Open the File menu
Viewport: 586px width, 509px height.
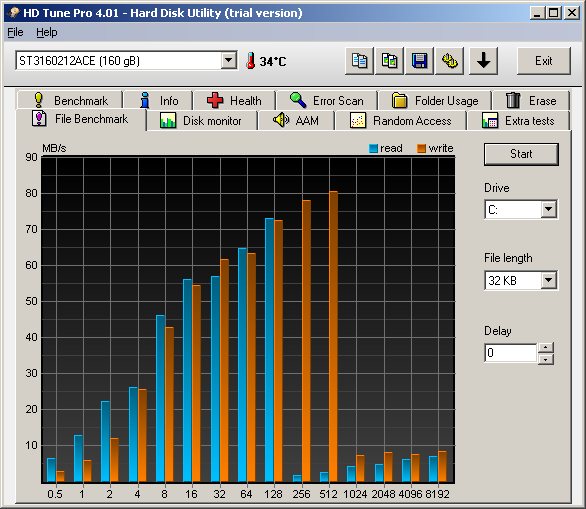click(15, 33)
